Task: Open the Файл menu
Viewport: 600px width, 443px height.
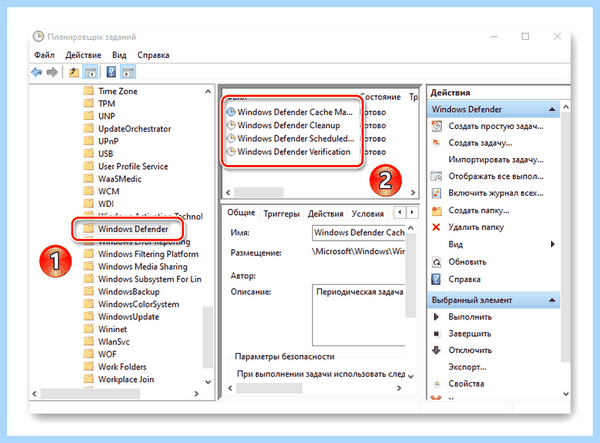Action: pyautogui.click(x=44, y=55)
